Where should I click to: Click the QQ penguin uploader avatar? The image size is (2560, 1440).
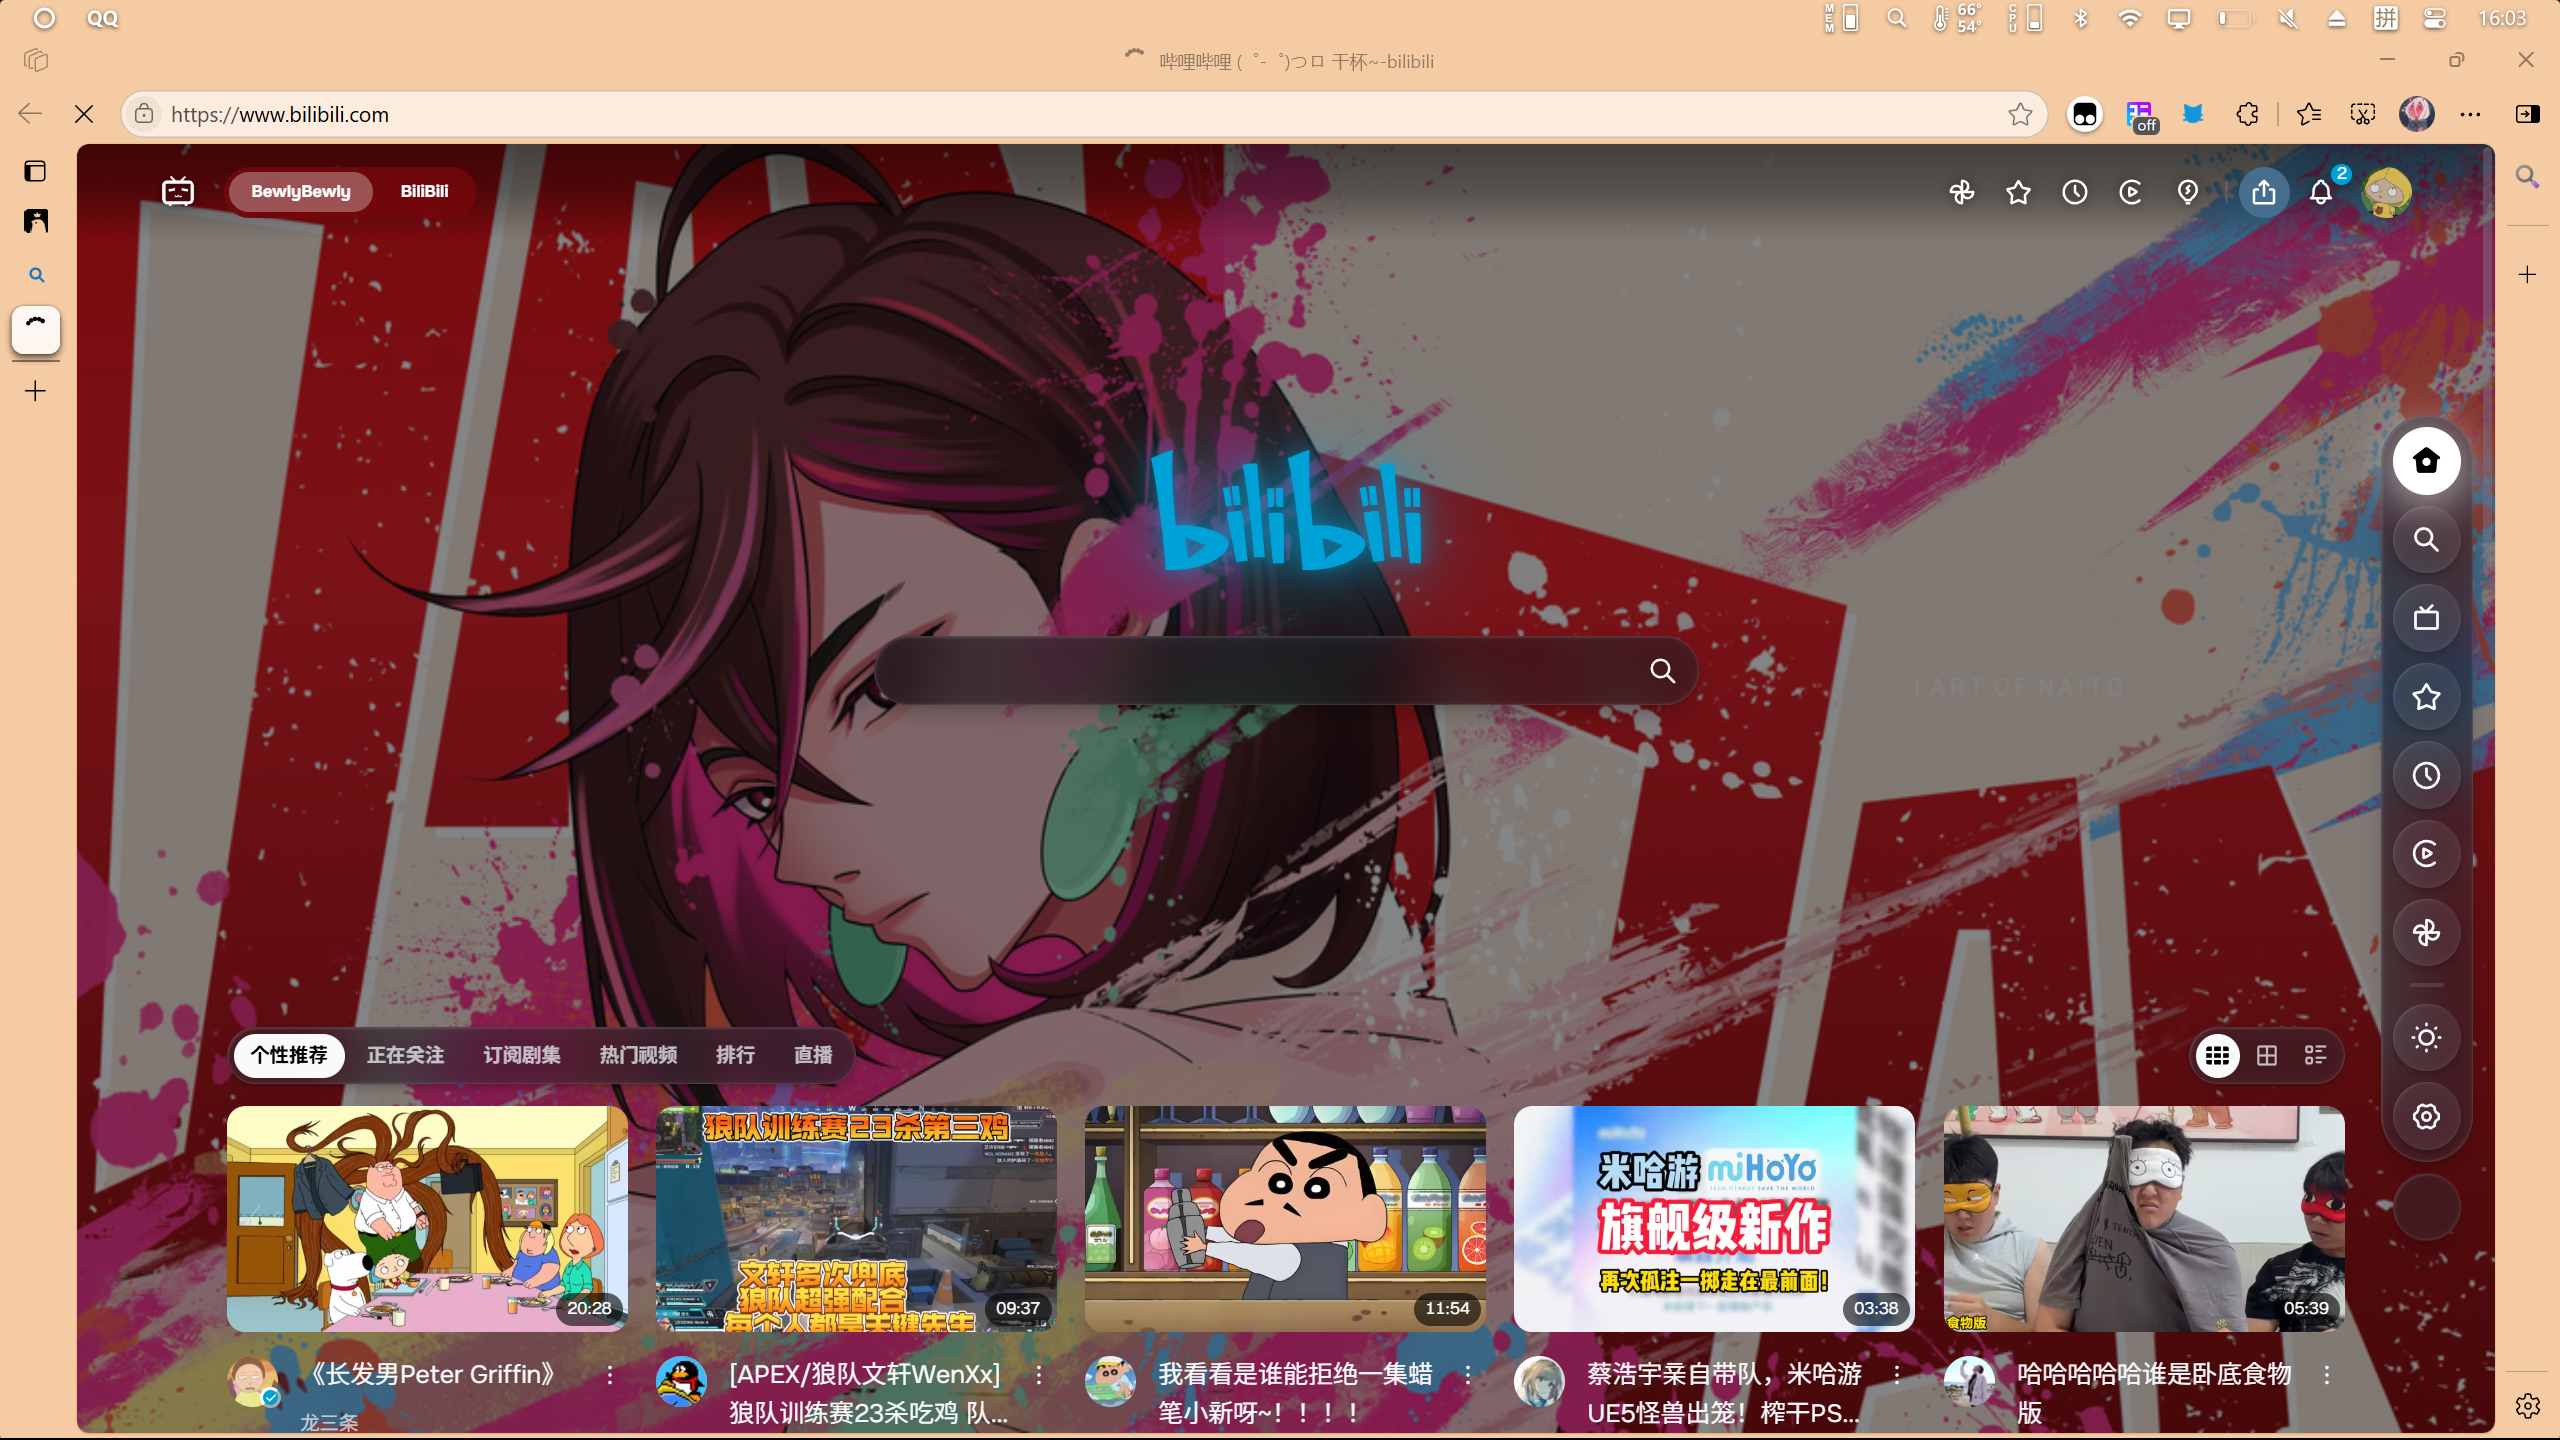[681, 1382]
